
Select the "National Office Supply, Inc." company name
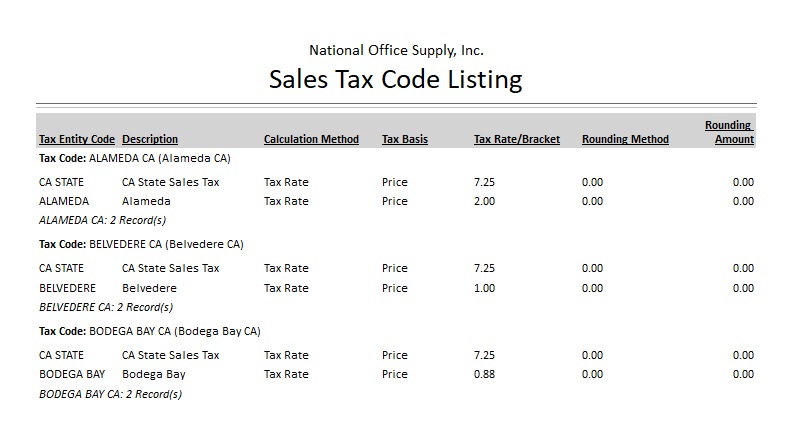coord(396,50)
